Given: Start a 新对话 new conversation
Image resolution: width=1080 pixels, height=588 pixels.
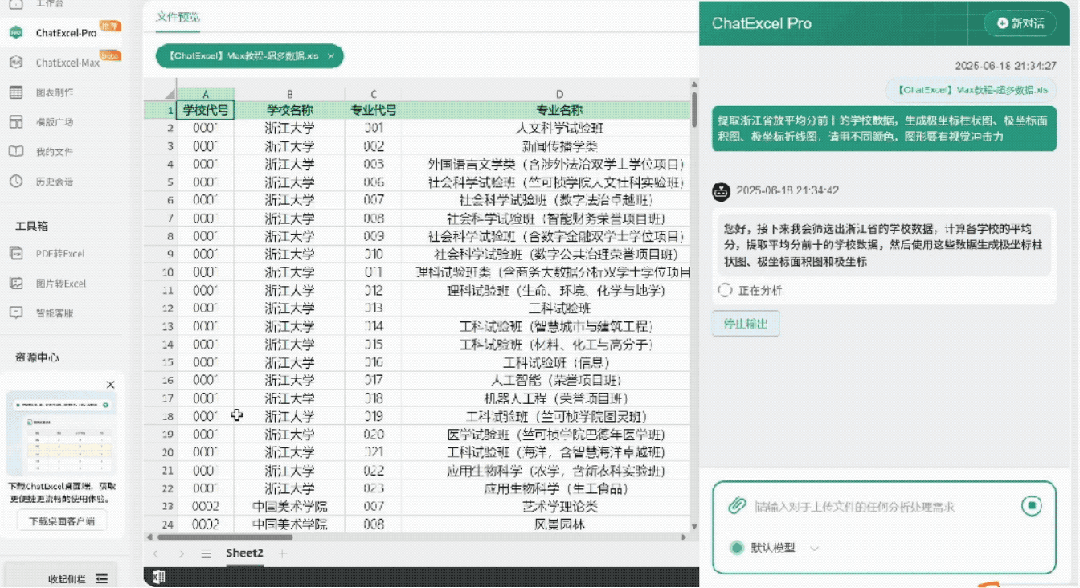Looking at the screenshot, I should click(x=1020, y=23).
